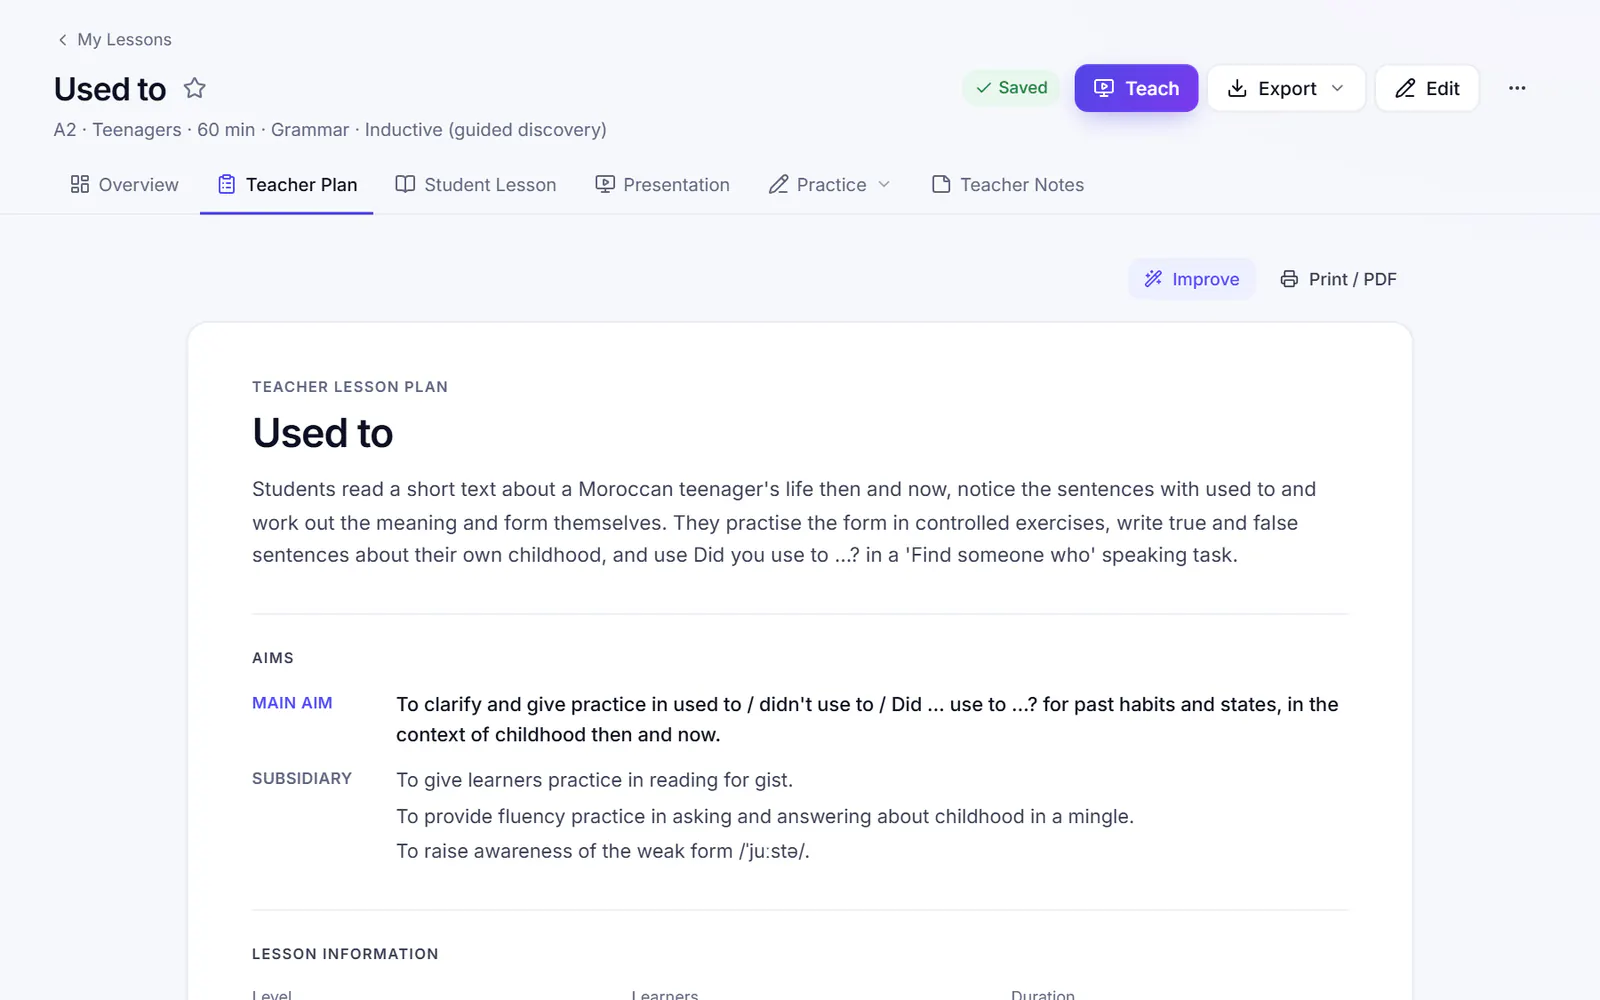Click the mingle fluency practice aim line
This screenshot has width=1600, height=1000.
point(765,816)
